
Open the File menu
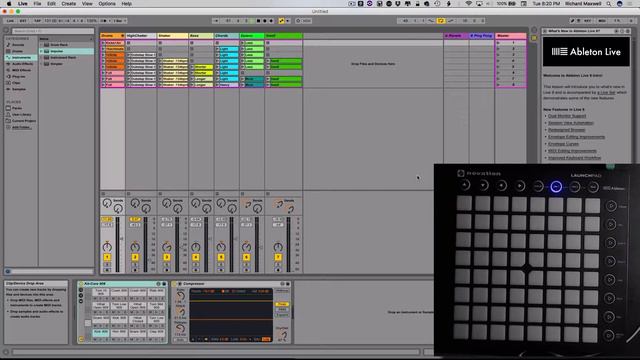click(37, 4)
